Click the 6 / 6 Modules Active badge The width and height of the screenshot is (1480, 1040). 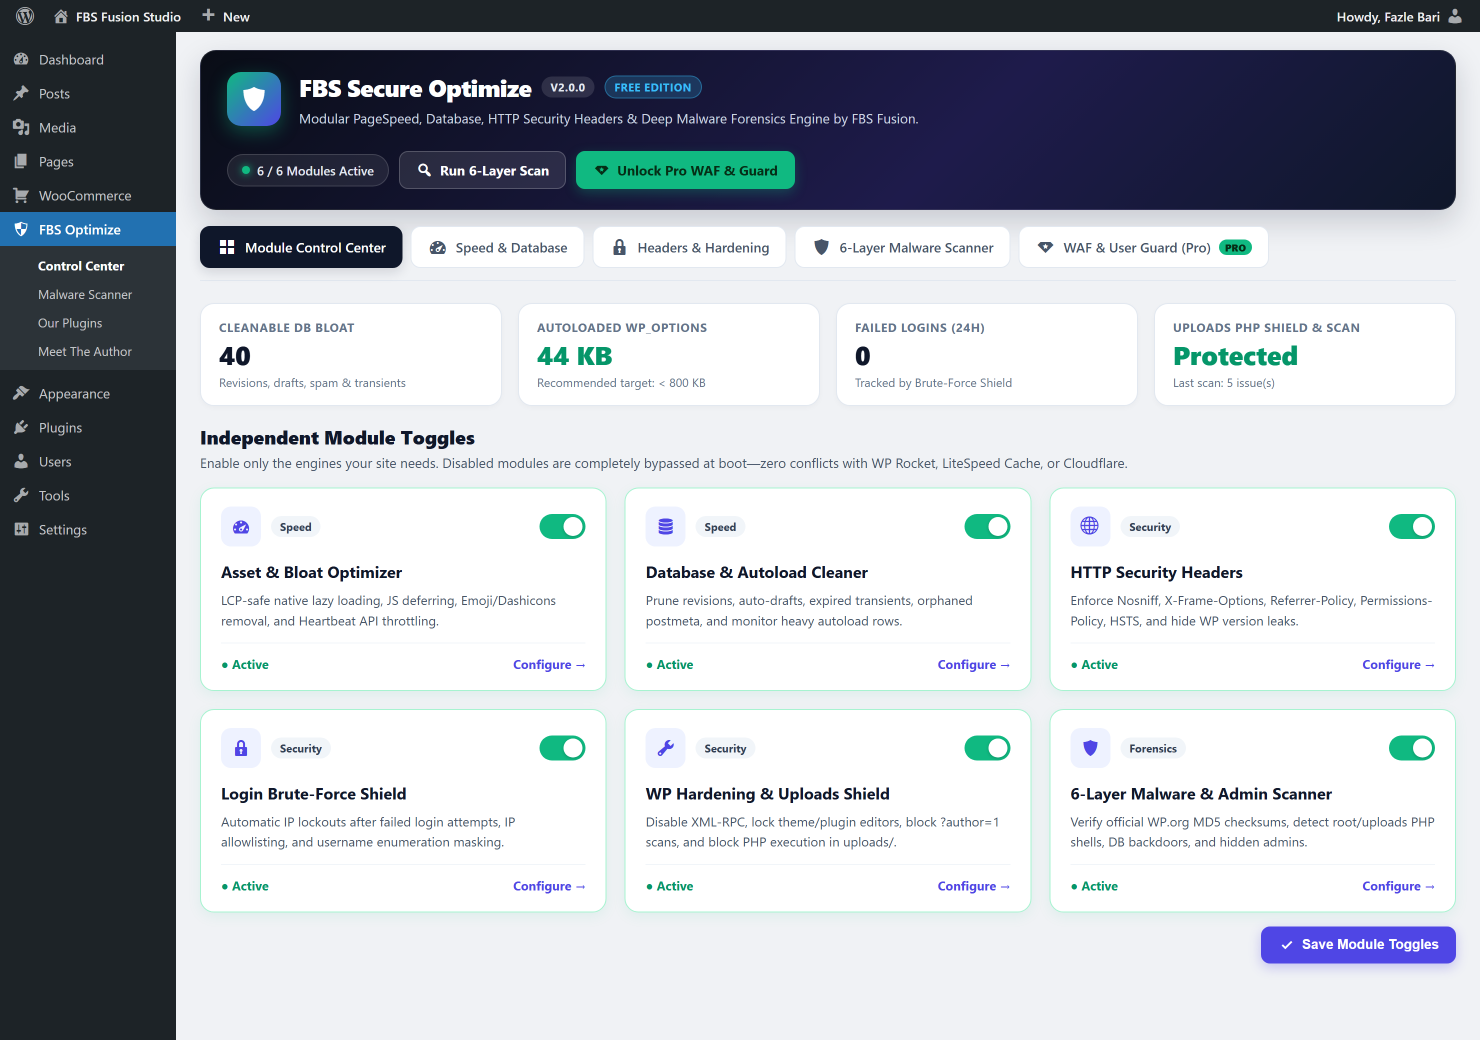click(x=308, y=171)
